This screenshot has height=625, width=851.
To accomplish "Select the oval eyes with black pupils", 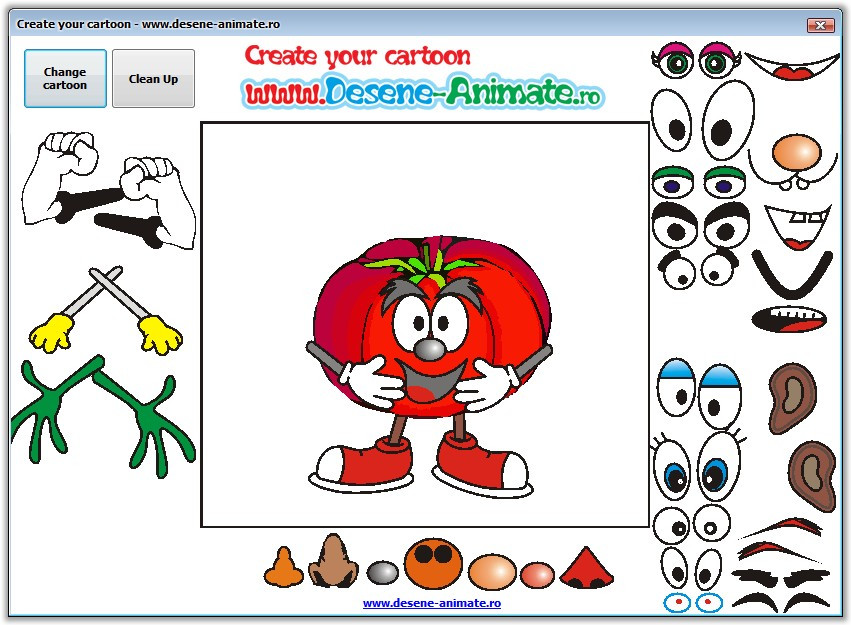I will (691, 568).
